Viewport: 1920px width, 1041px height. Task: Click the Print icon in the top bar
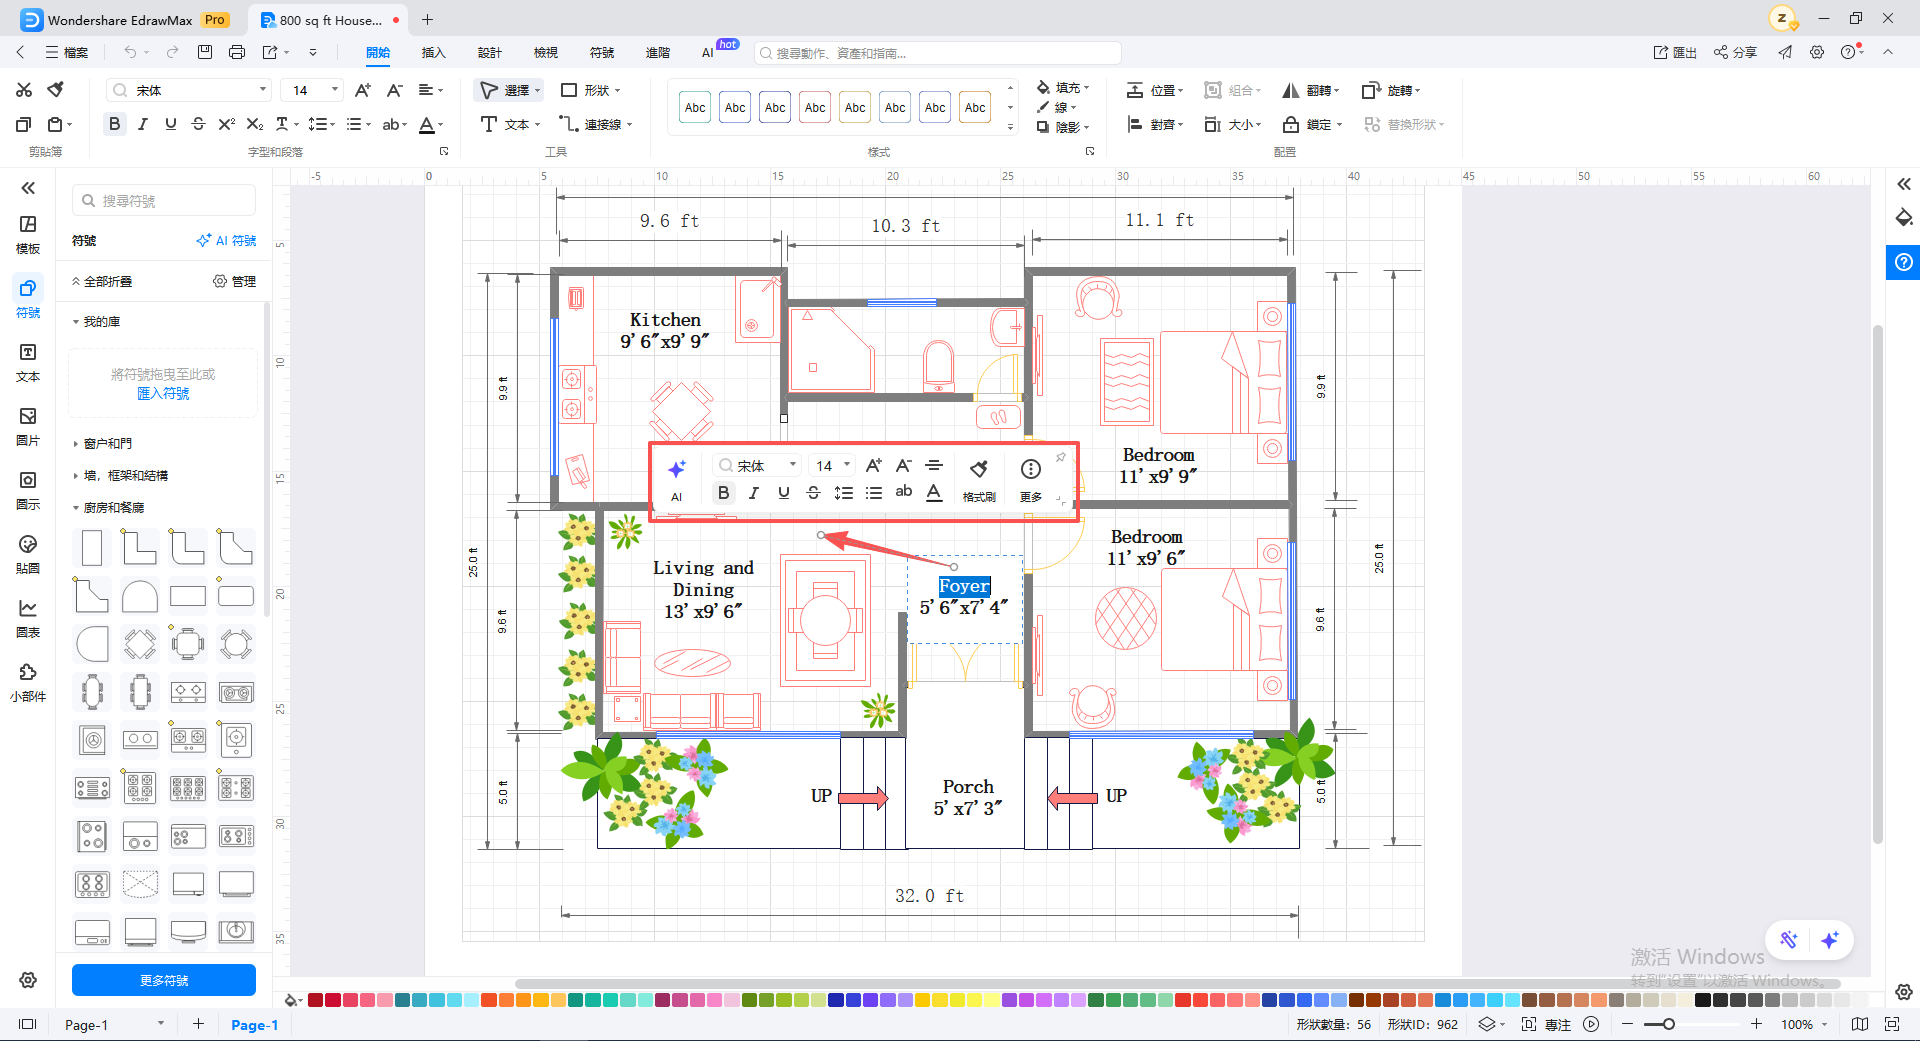(237, 52)
